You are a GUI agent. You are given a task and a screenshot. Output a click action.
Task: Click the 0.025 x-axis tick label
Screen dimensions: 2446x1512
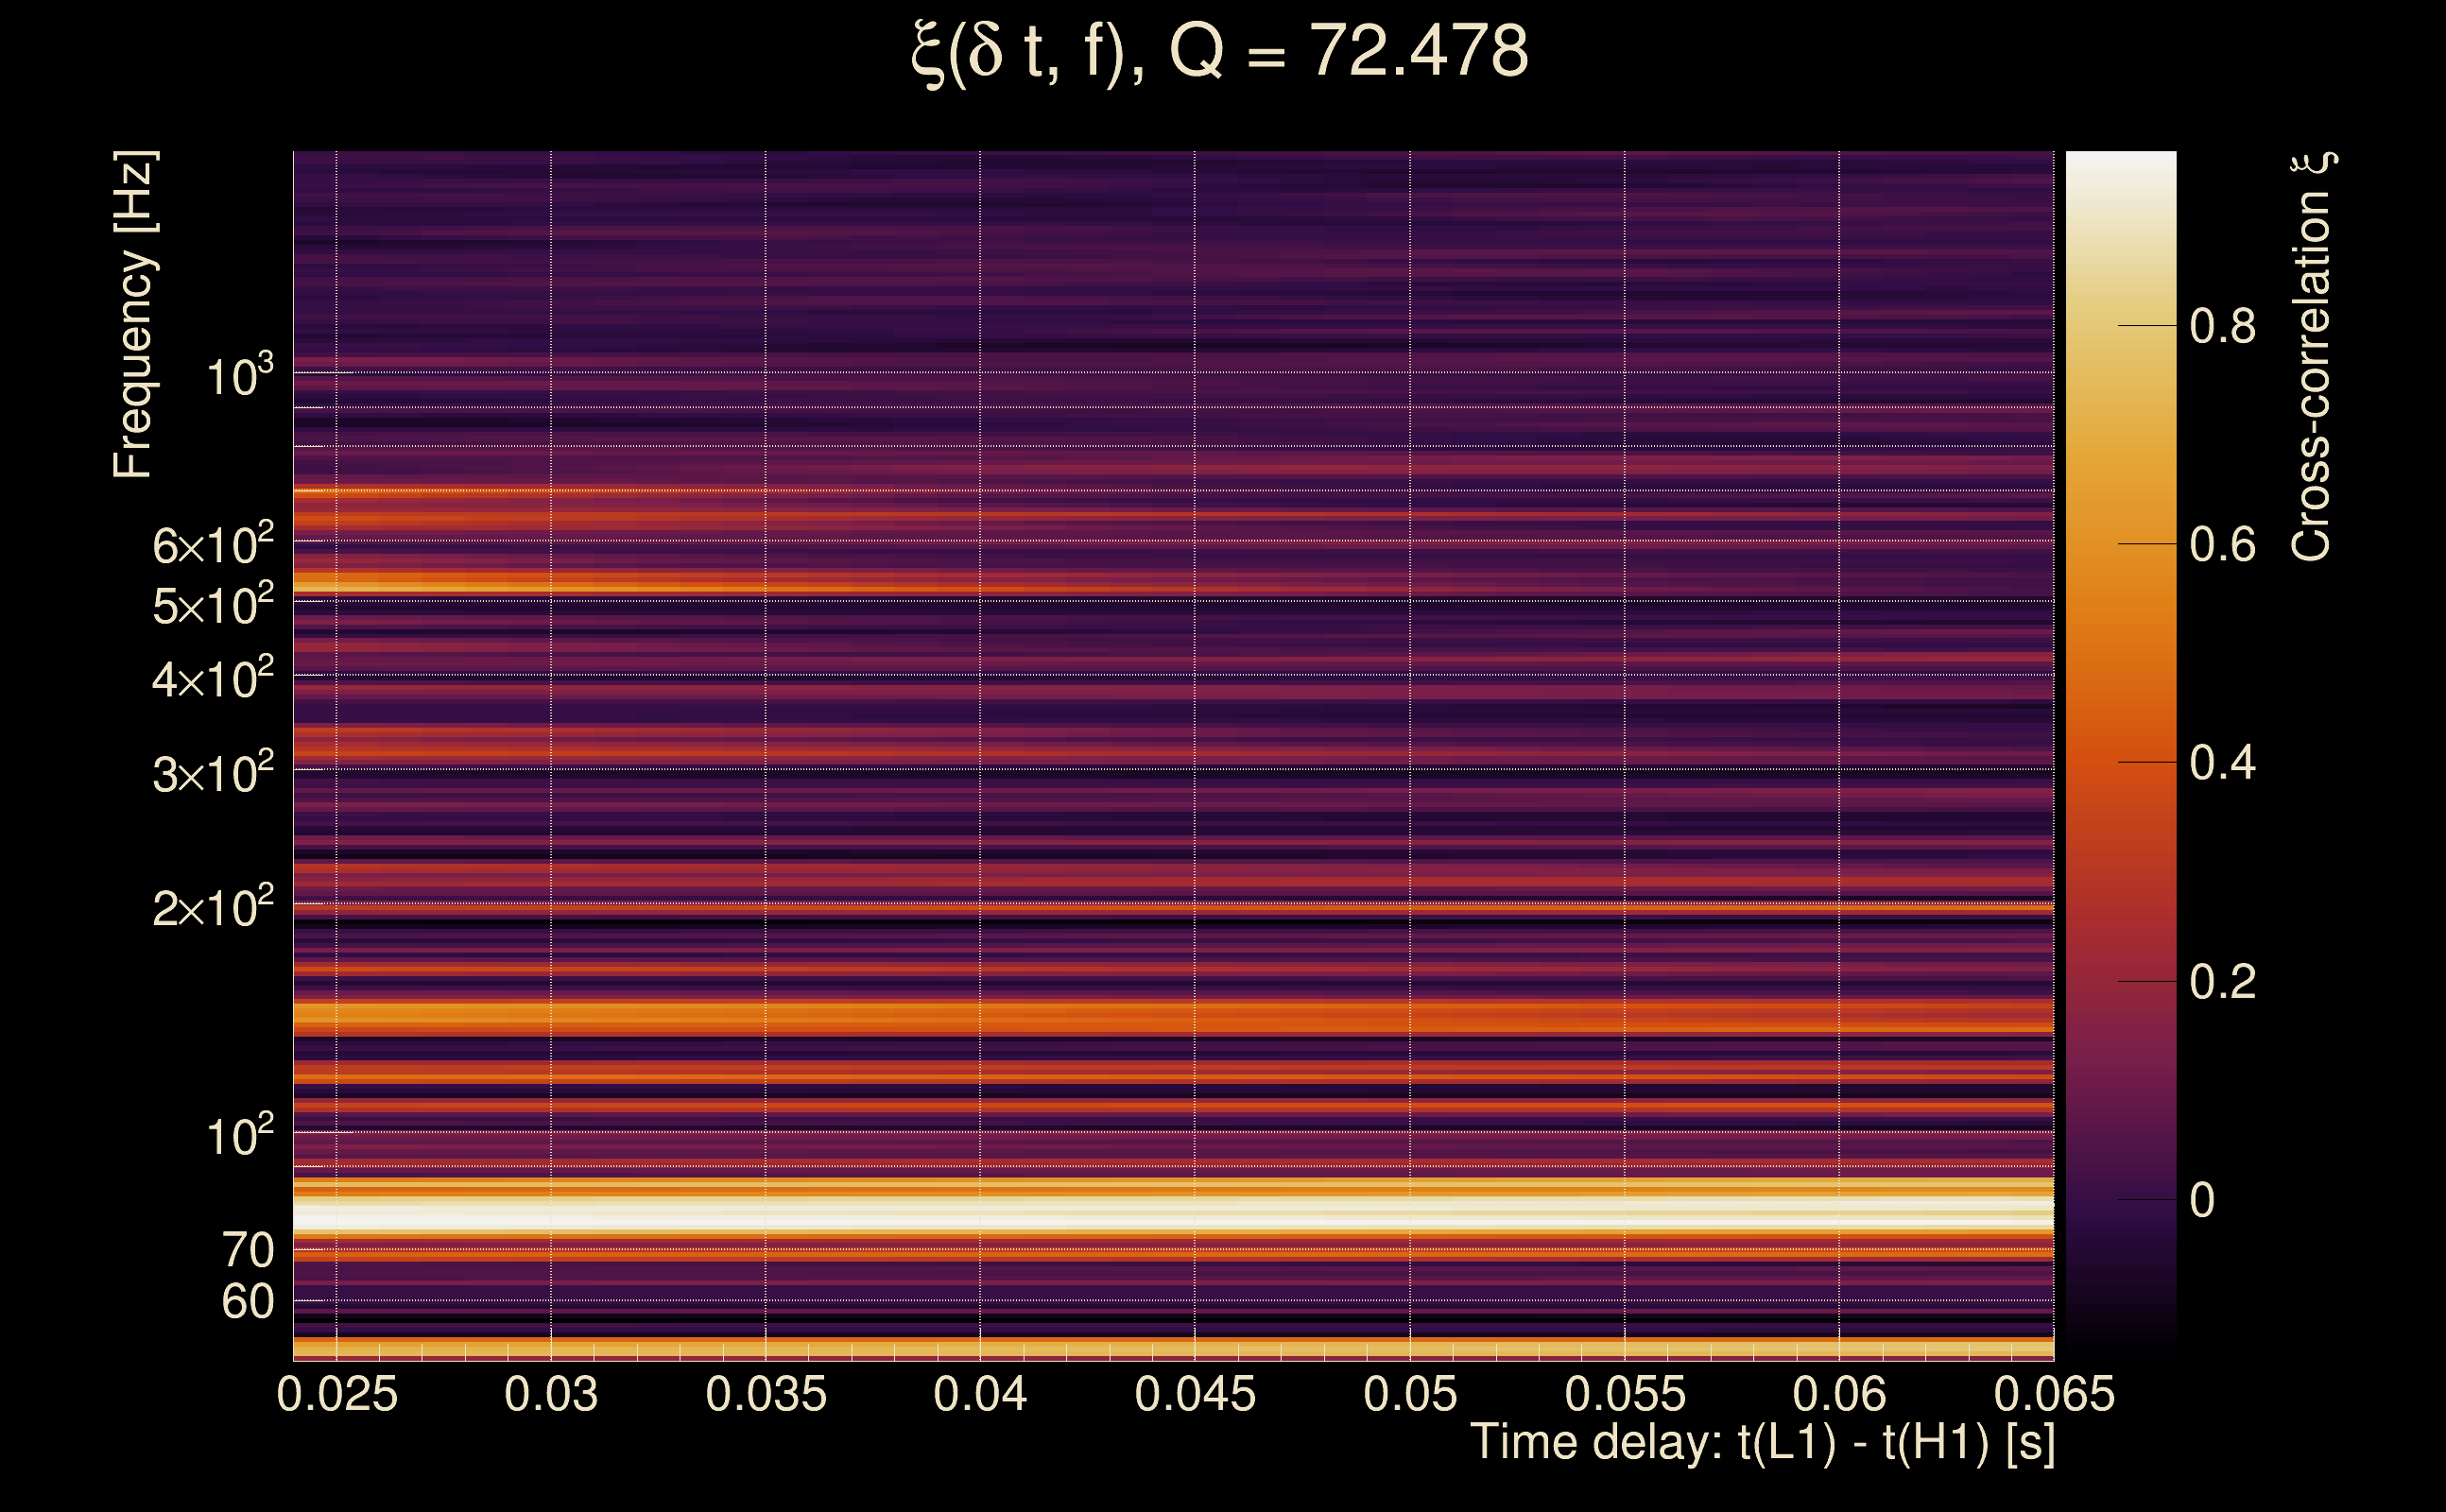[337, 1395]
